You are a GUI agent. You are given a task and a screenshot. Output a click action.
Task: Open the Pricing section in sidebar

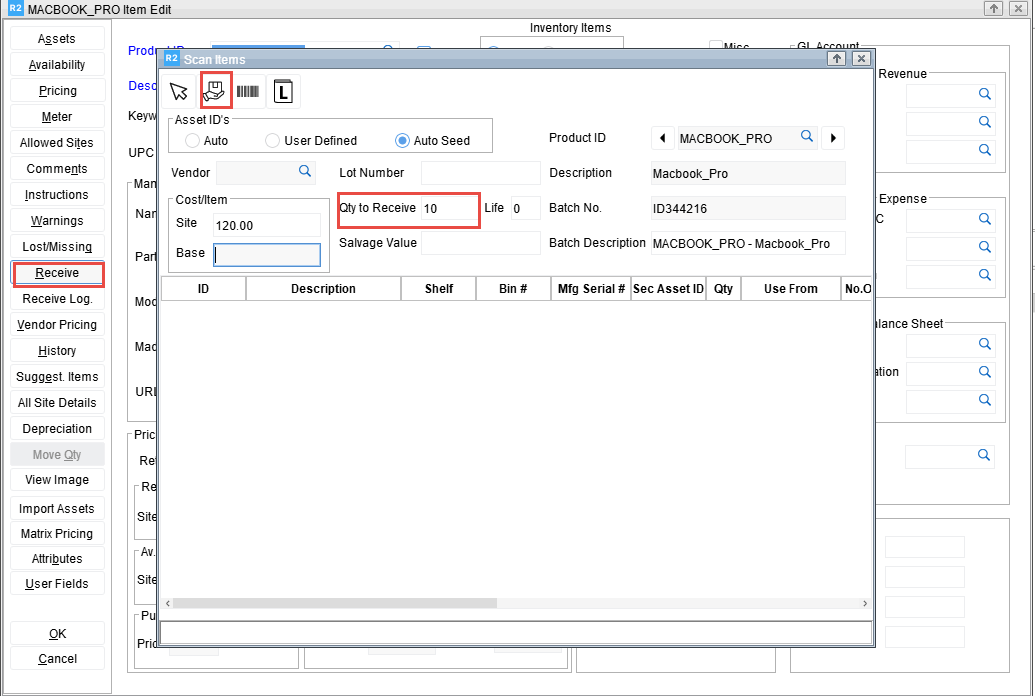coord(57,91)
